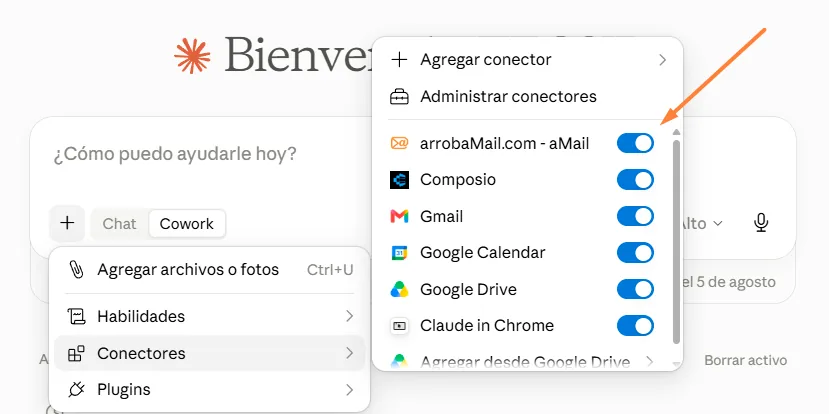
Task: Click the Plugins plug icon
Action: (x=76, y=390)
